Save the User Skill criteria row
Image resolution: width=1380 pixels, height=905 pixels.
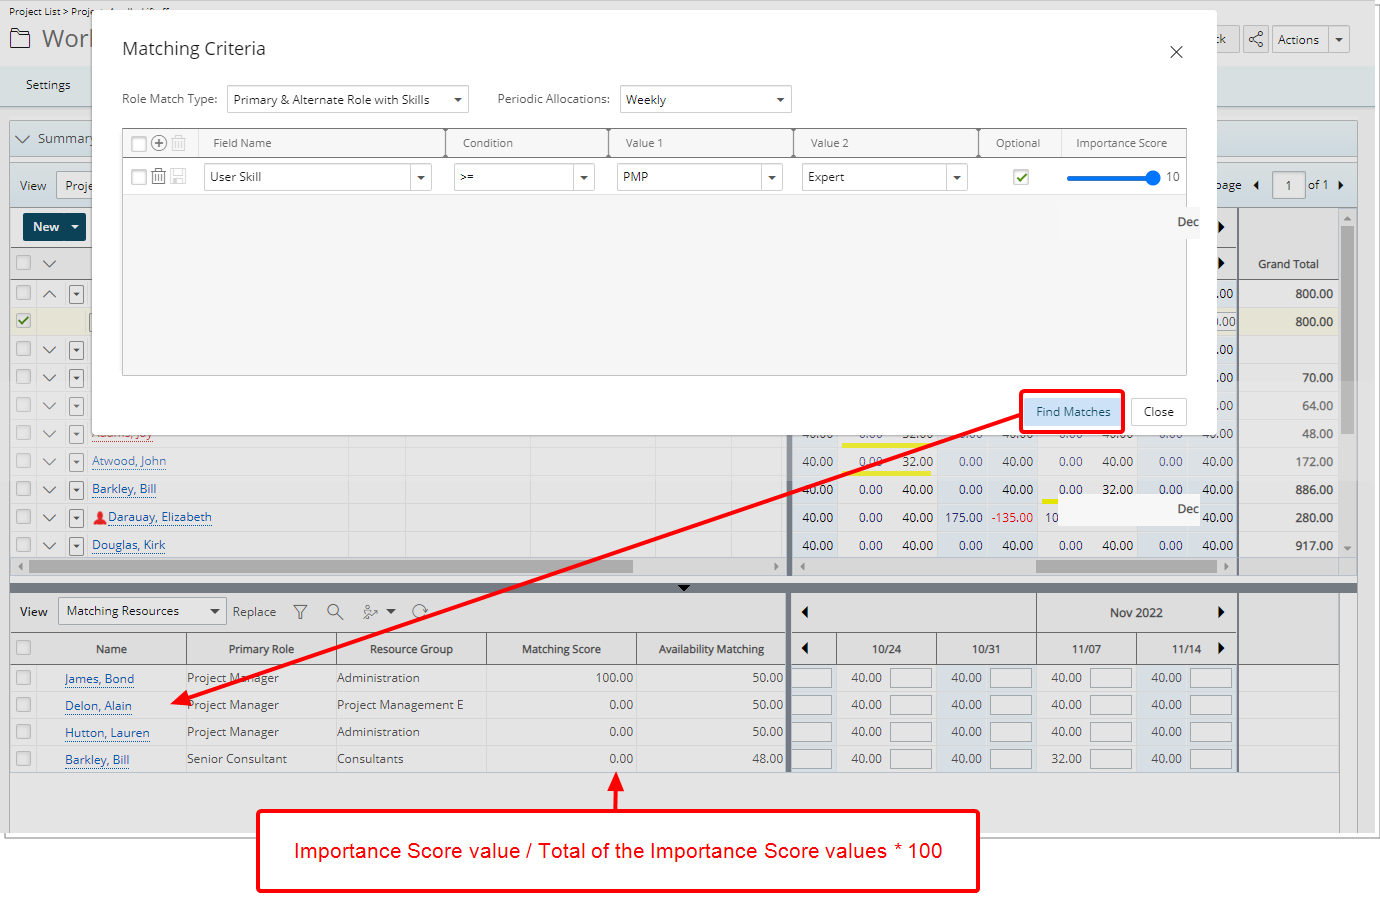[x=178, y=176]
